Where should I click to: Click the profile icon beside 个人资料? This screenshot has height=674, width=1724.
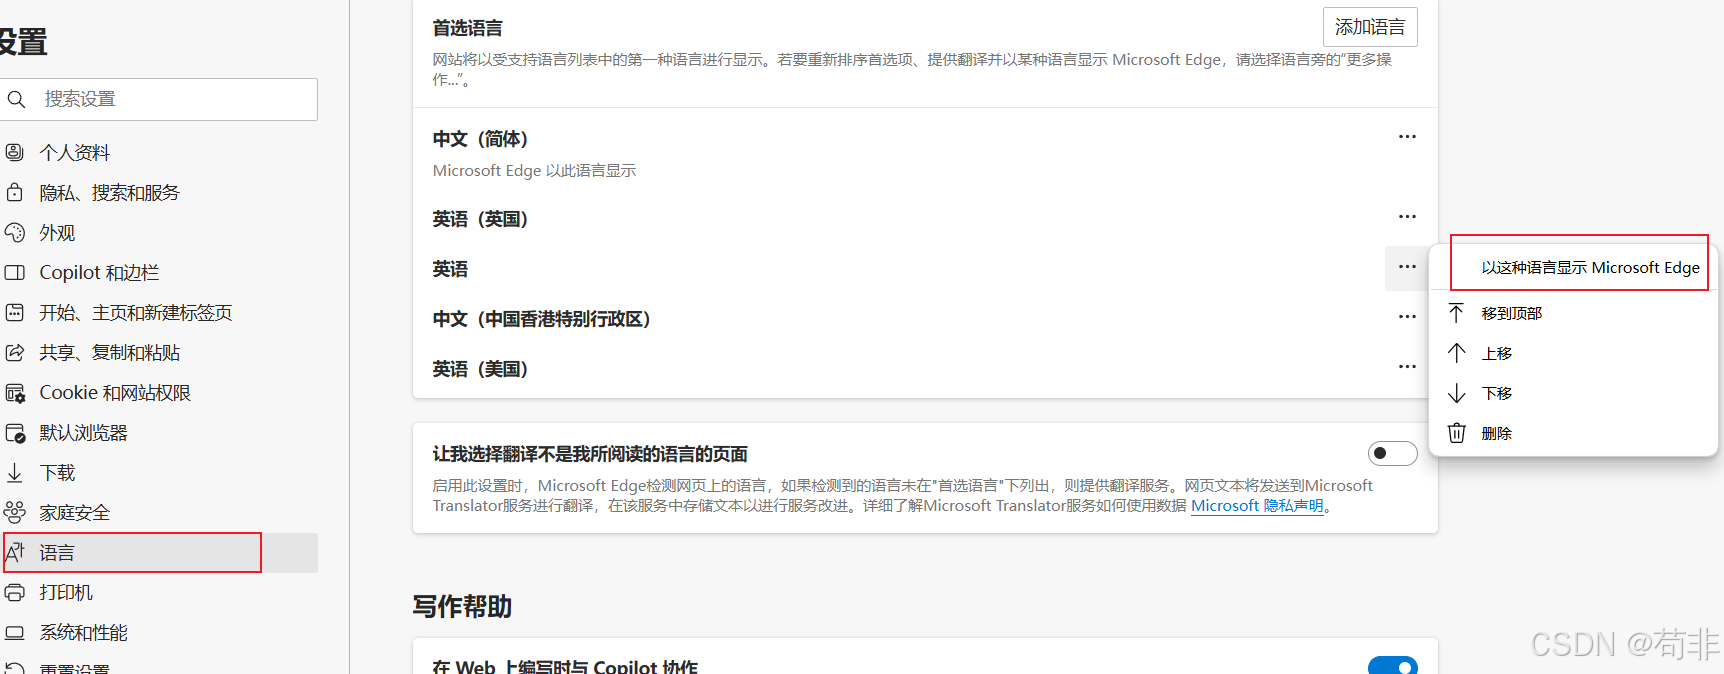(14, 152)
